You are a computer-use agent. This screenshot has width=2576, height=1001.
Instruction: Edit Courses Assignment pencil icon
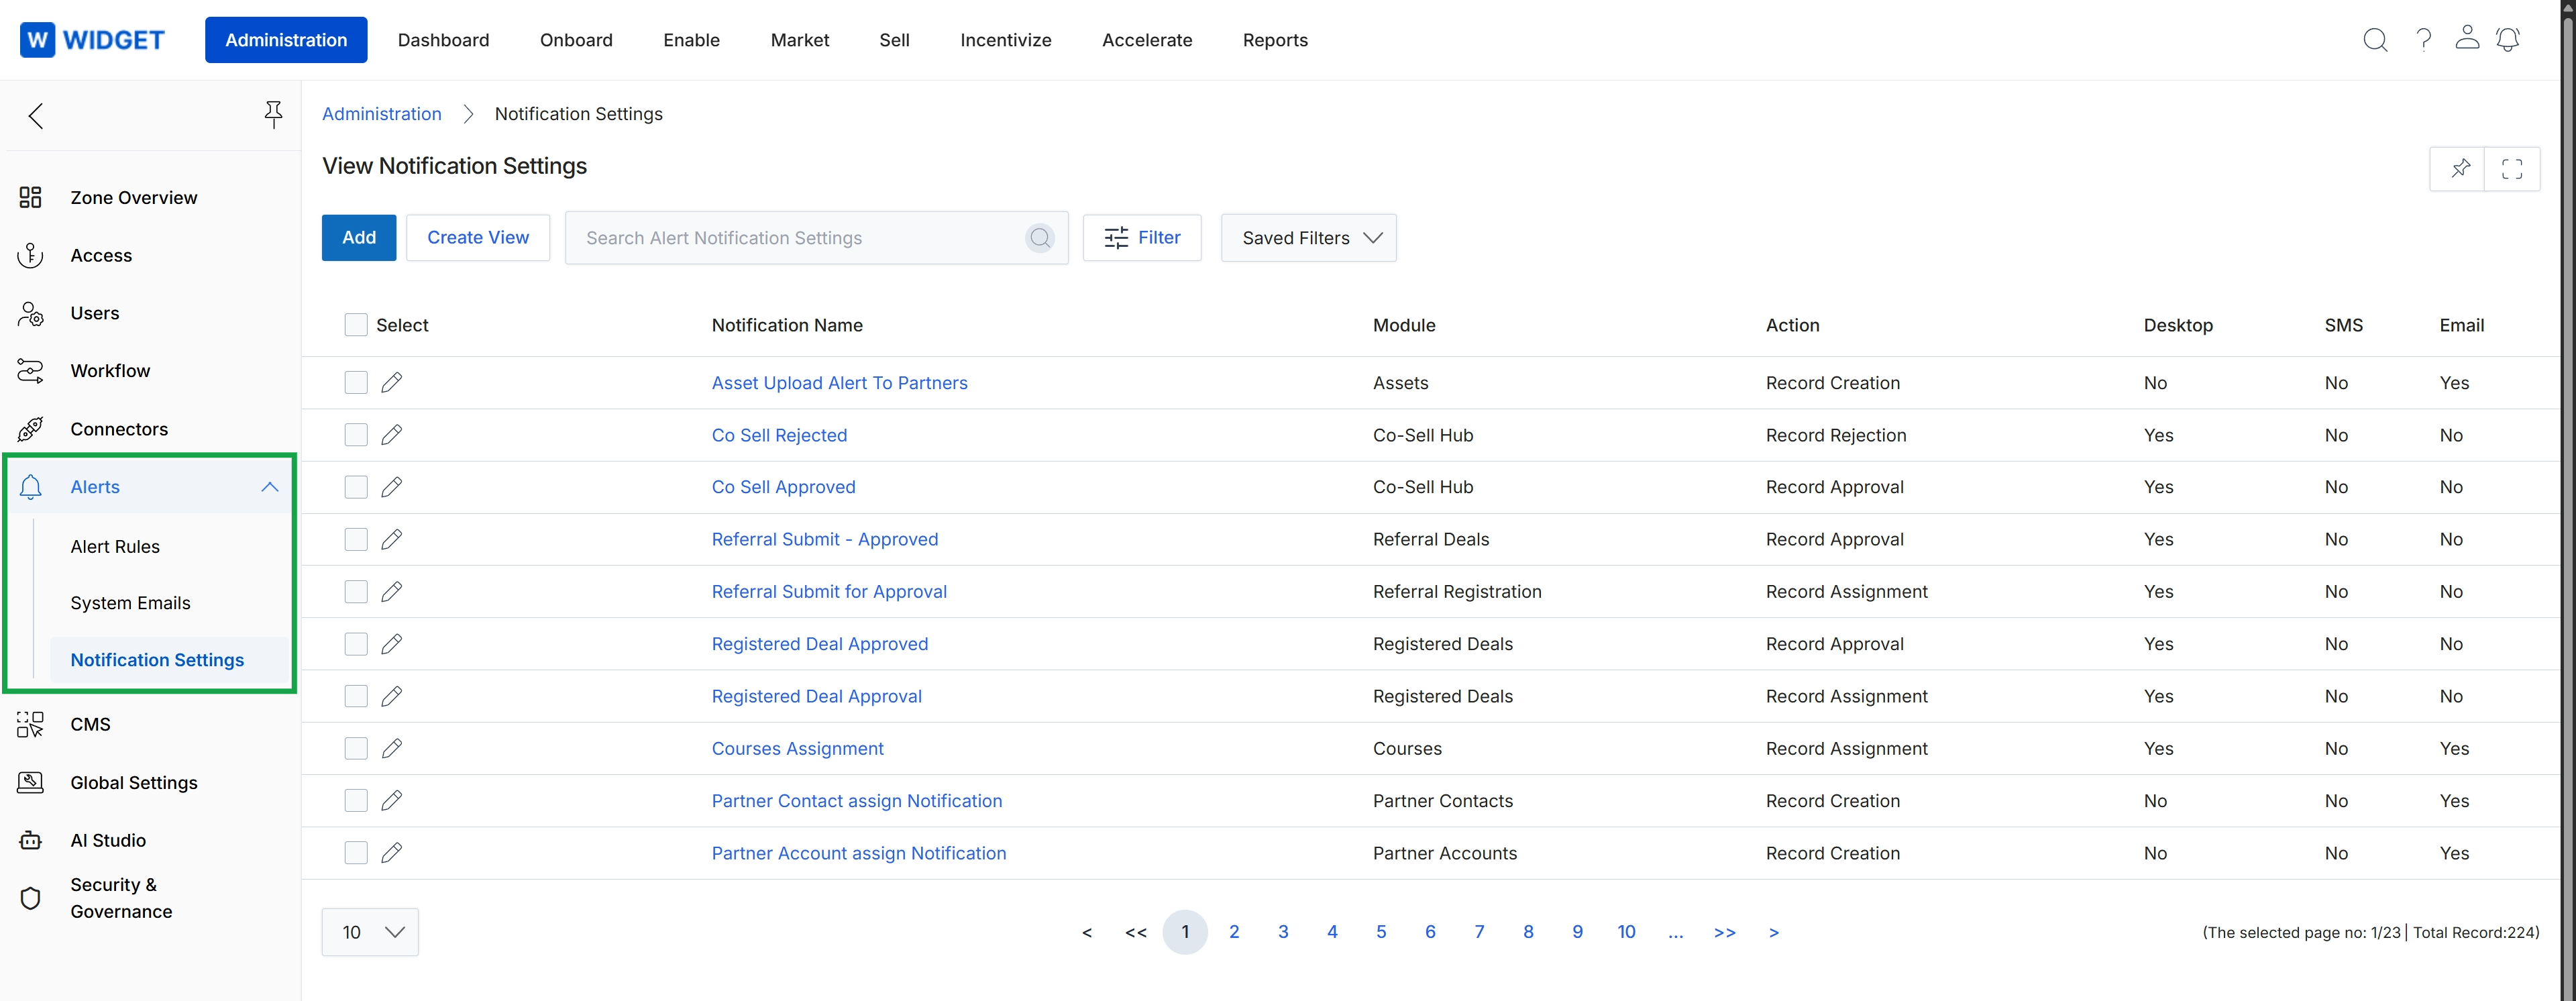[x=392, y=748]
